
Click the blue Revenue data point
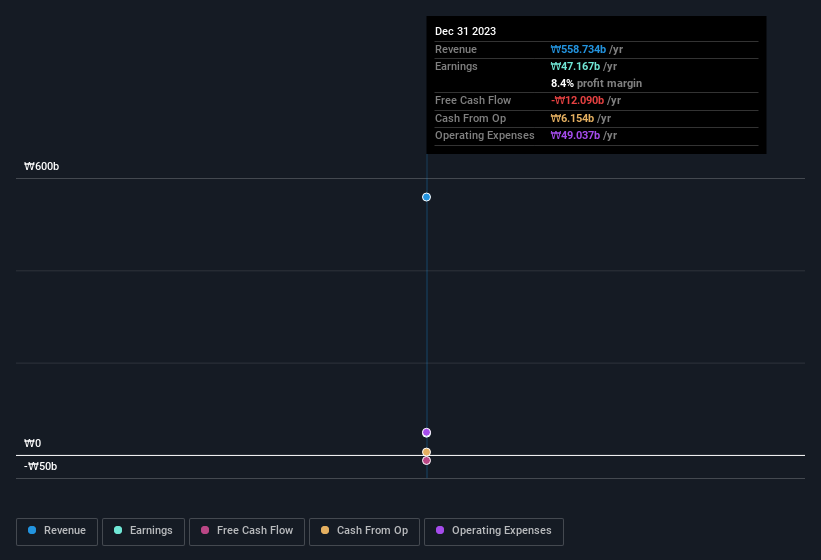point(426,197)
